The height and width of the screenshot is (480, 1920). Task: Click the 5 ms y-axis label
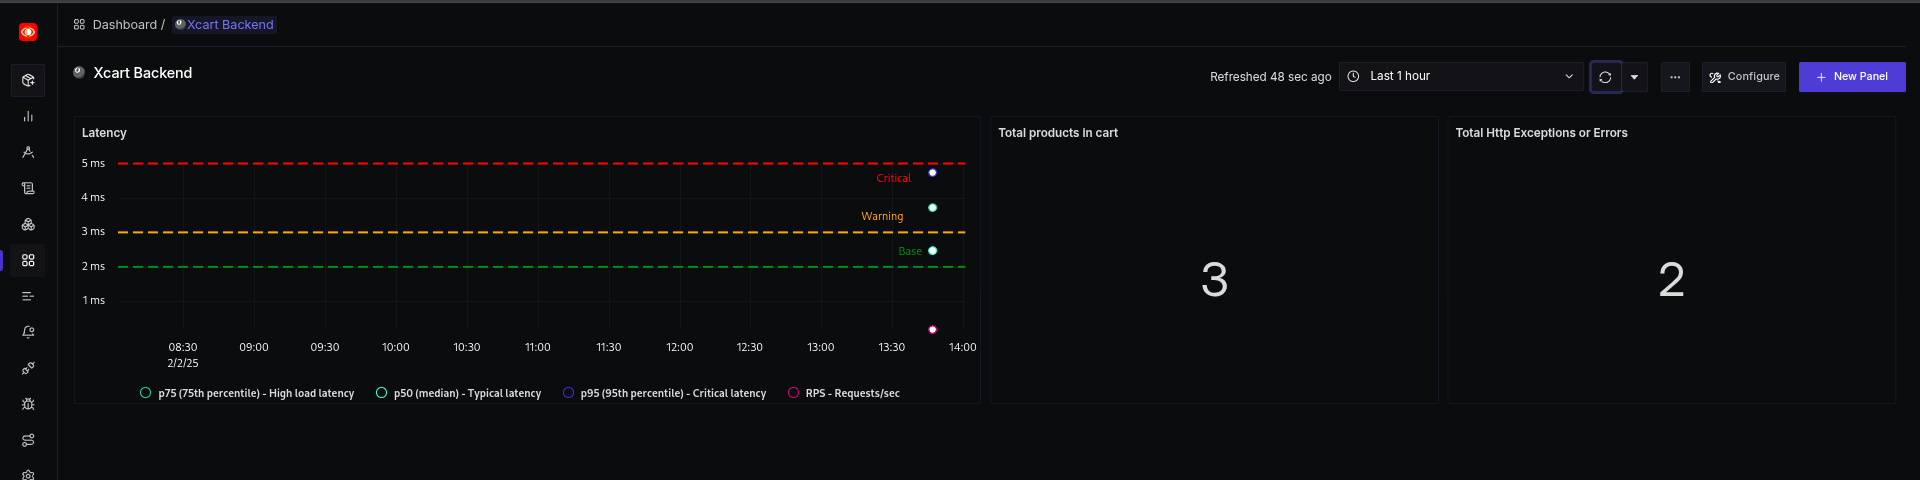[x=93, y=163]
